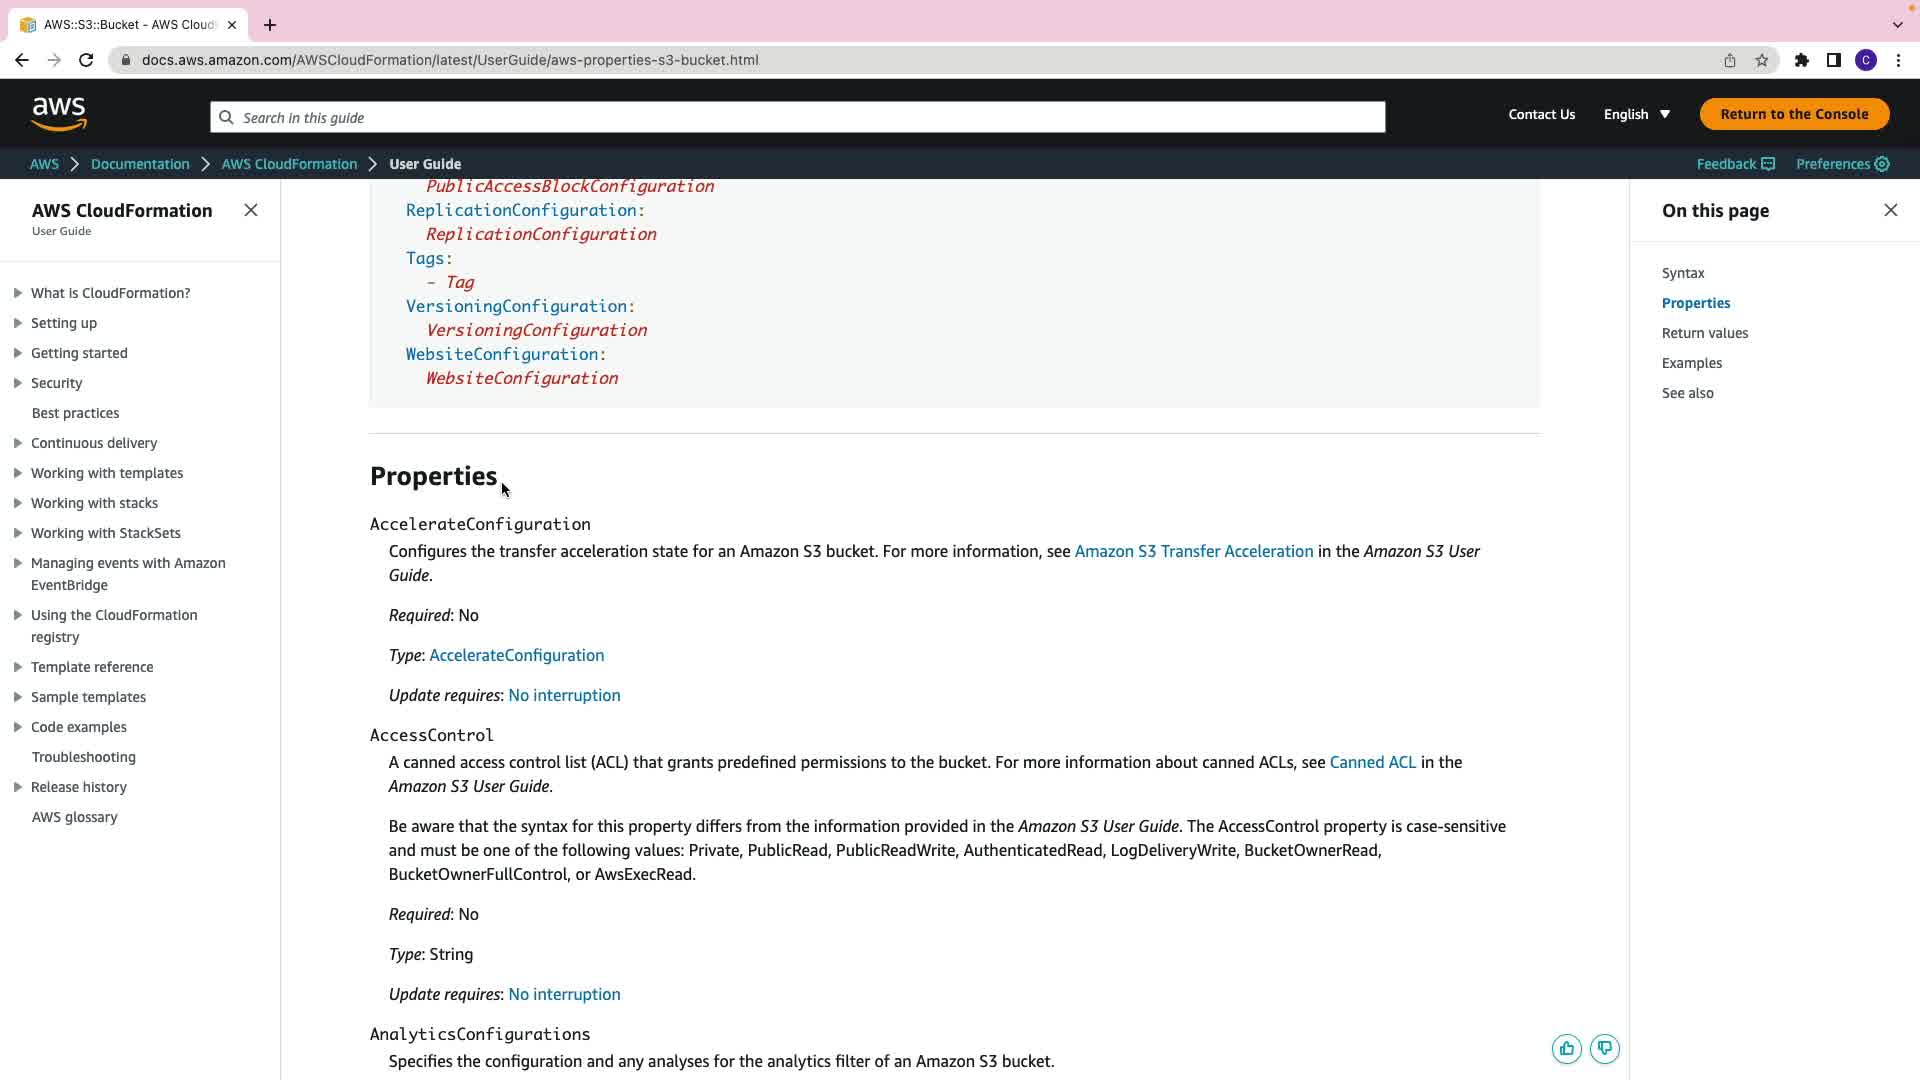Open browser extensions puzzle icon
The width and height of the screenshot is (1920, 1080).
click(1801, 60)
